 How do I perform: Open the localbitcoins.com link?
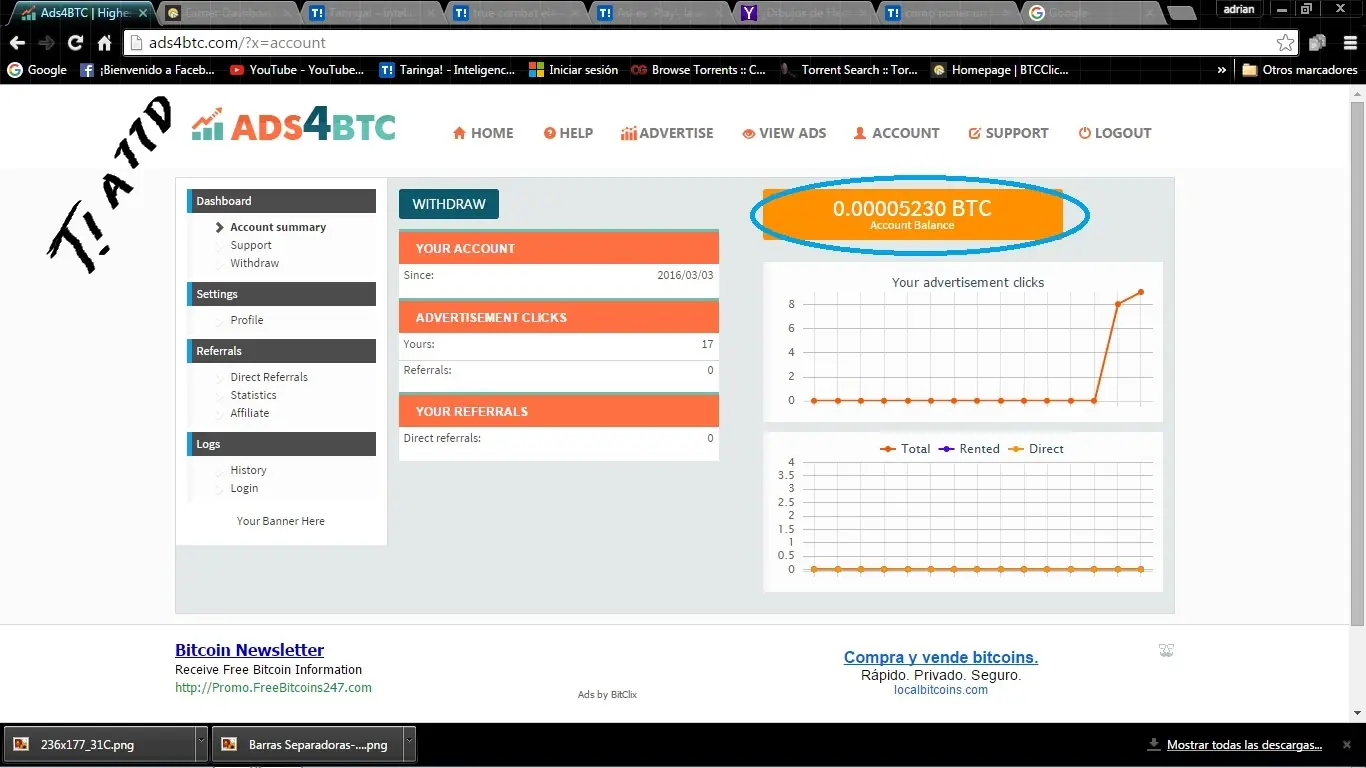[941, 690]
